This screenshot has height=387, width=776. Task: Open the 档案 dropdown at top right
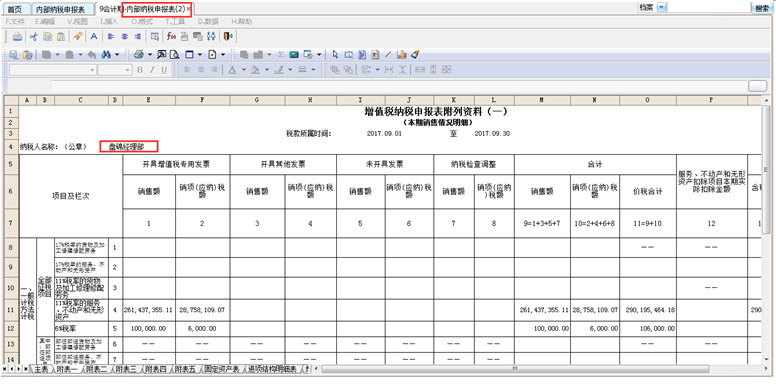pyautogui.click(x=662, y=8)
